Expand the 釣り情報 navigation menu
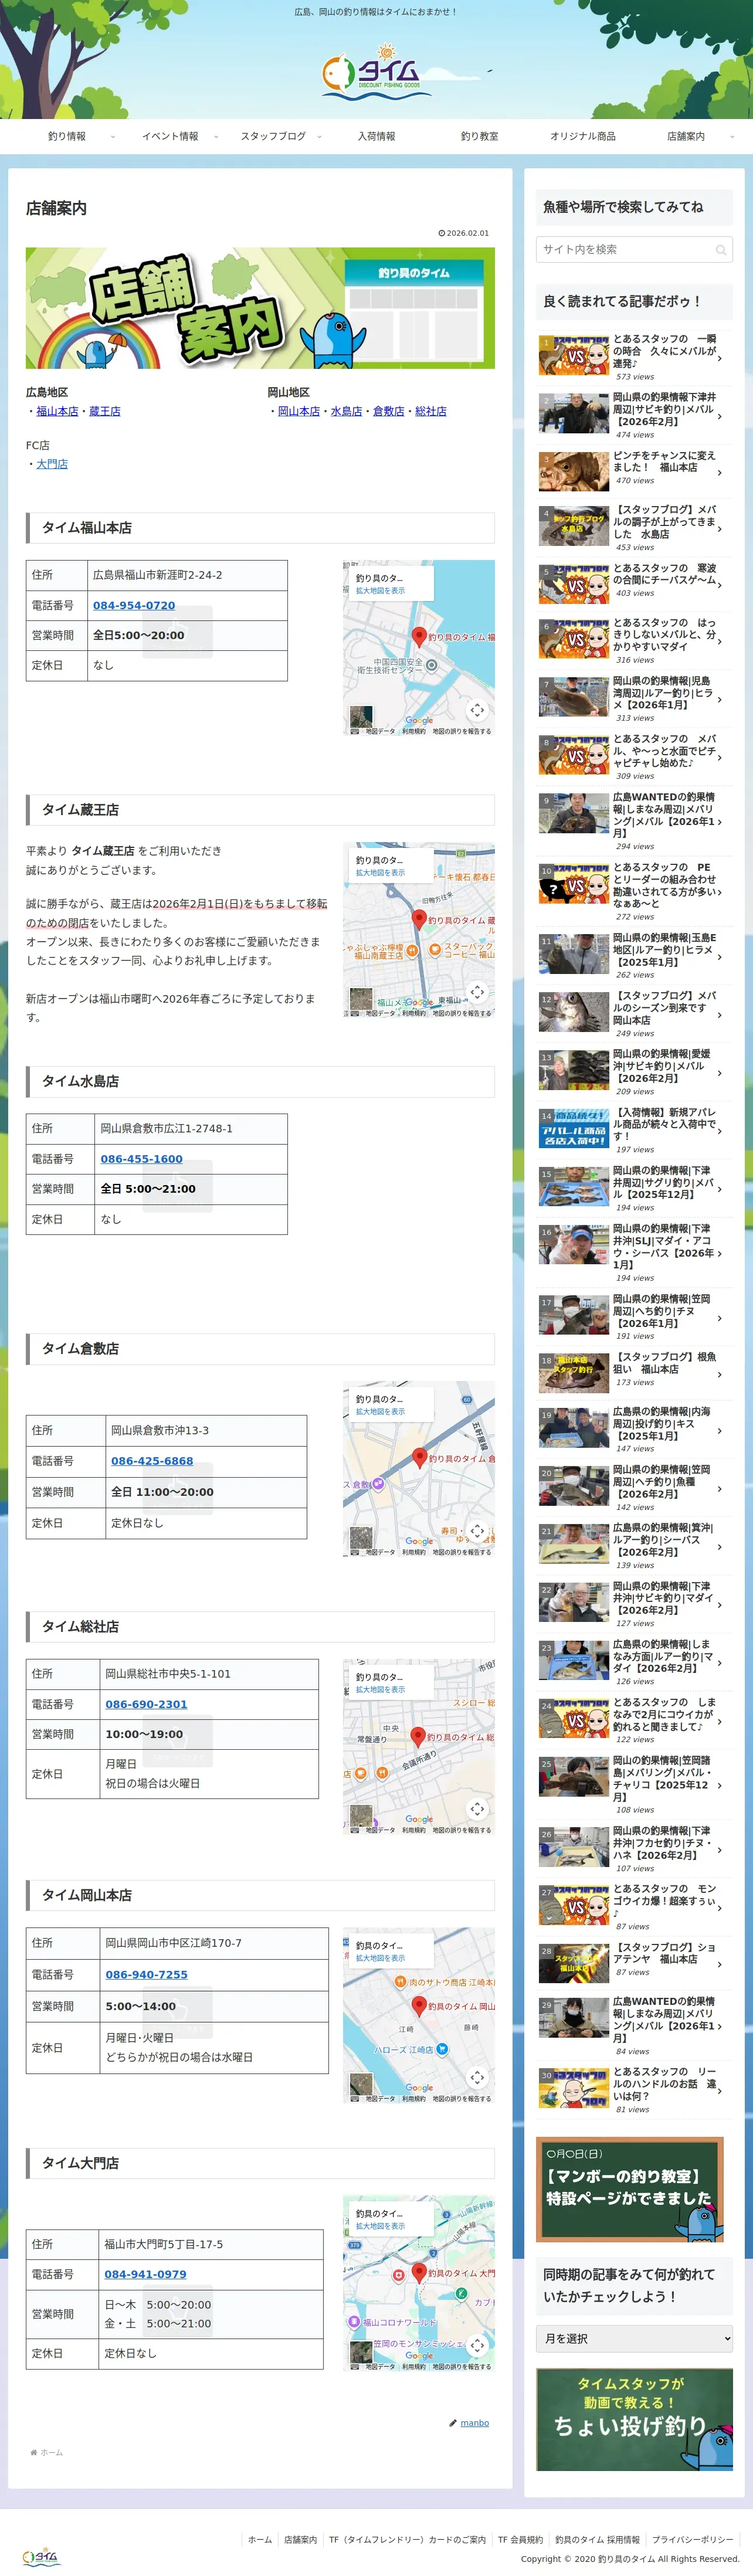The width and height of the screenshot is (753, 2576). [112, 137]
